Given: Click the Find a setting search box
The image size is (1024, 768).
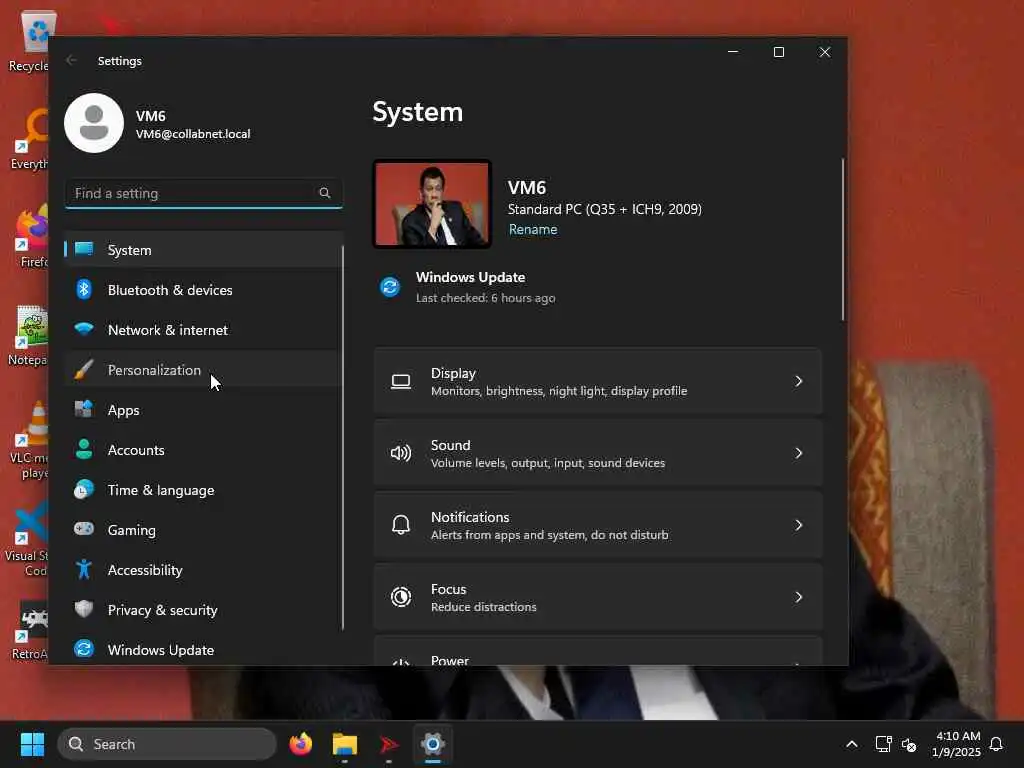Looking at the screenshot, I should (204, 193).
